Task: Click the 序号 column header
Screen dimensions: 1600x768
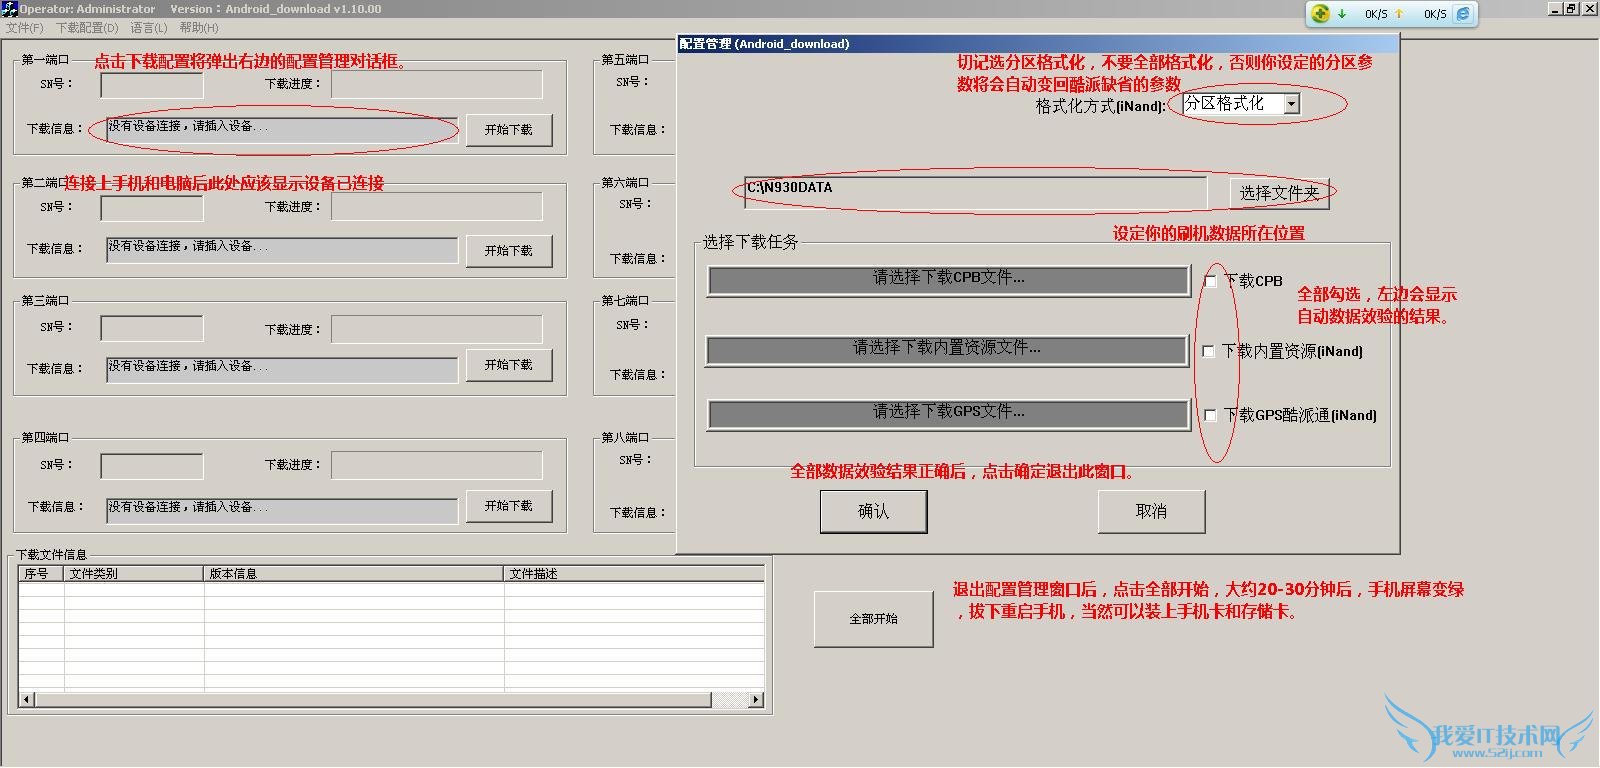Action: point(41,574)
